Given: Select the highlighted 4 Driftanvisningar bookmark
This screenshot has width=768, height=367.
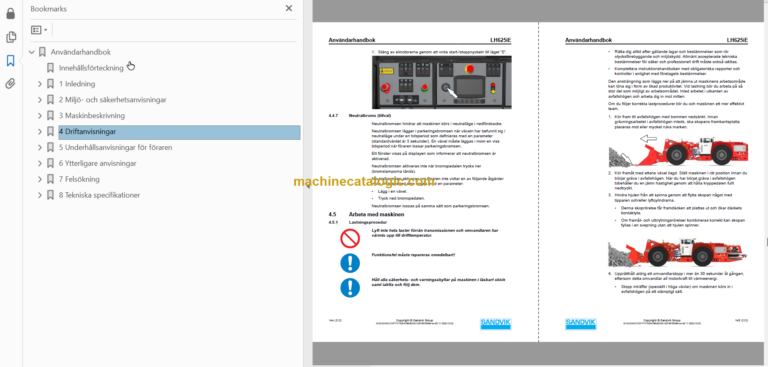Looking at the screenshot, I should tap(179, 131).
